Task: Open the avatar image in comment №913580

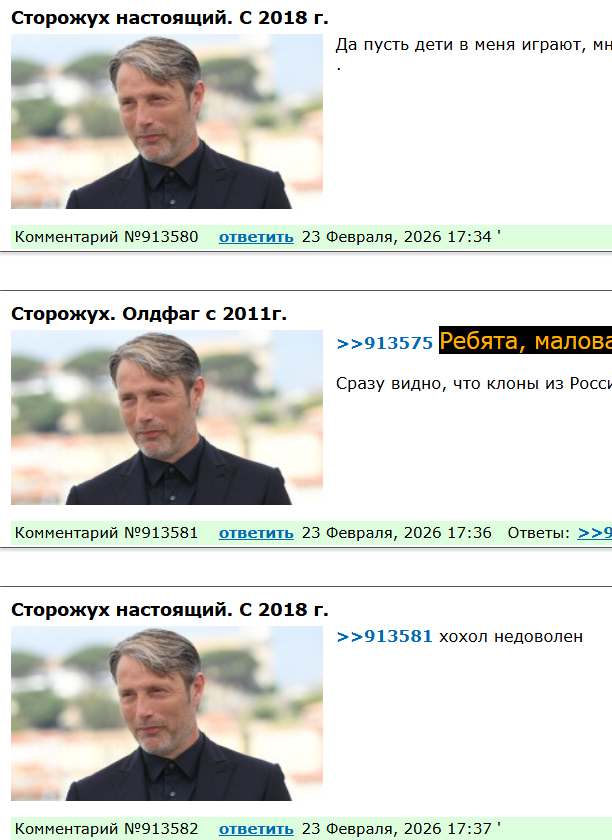Action: click(167, 122)
